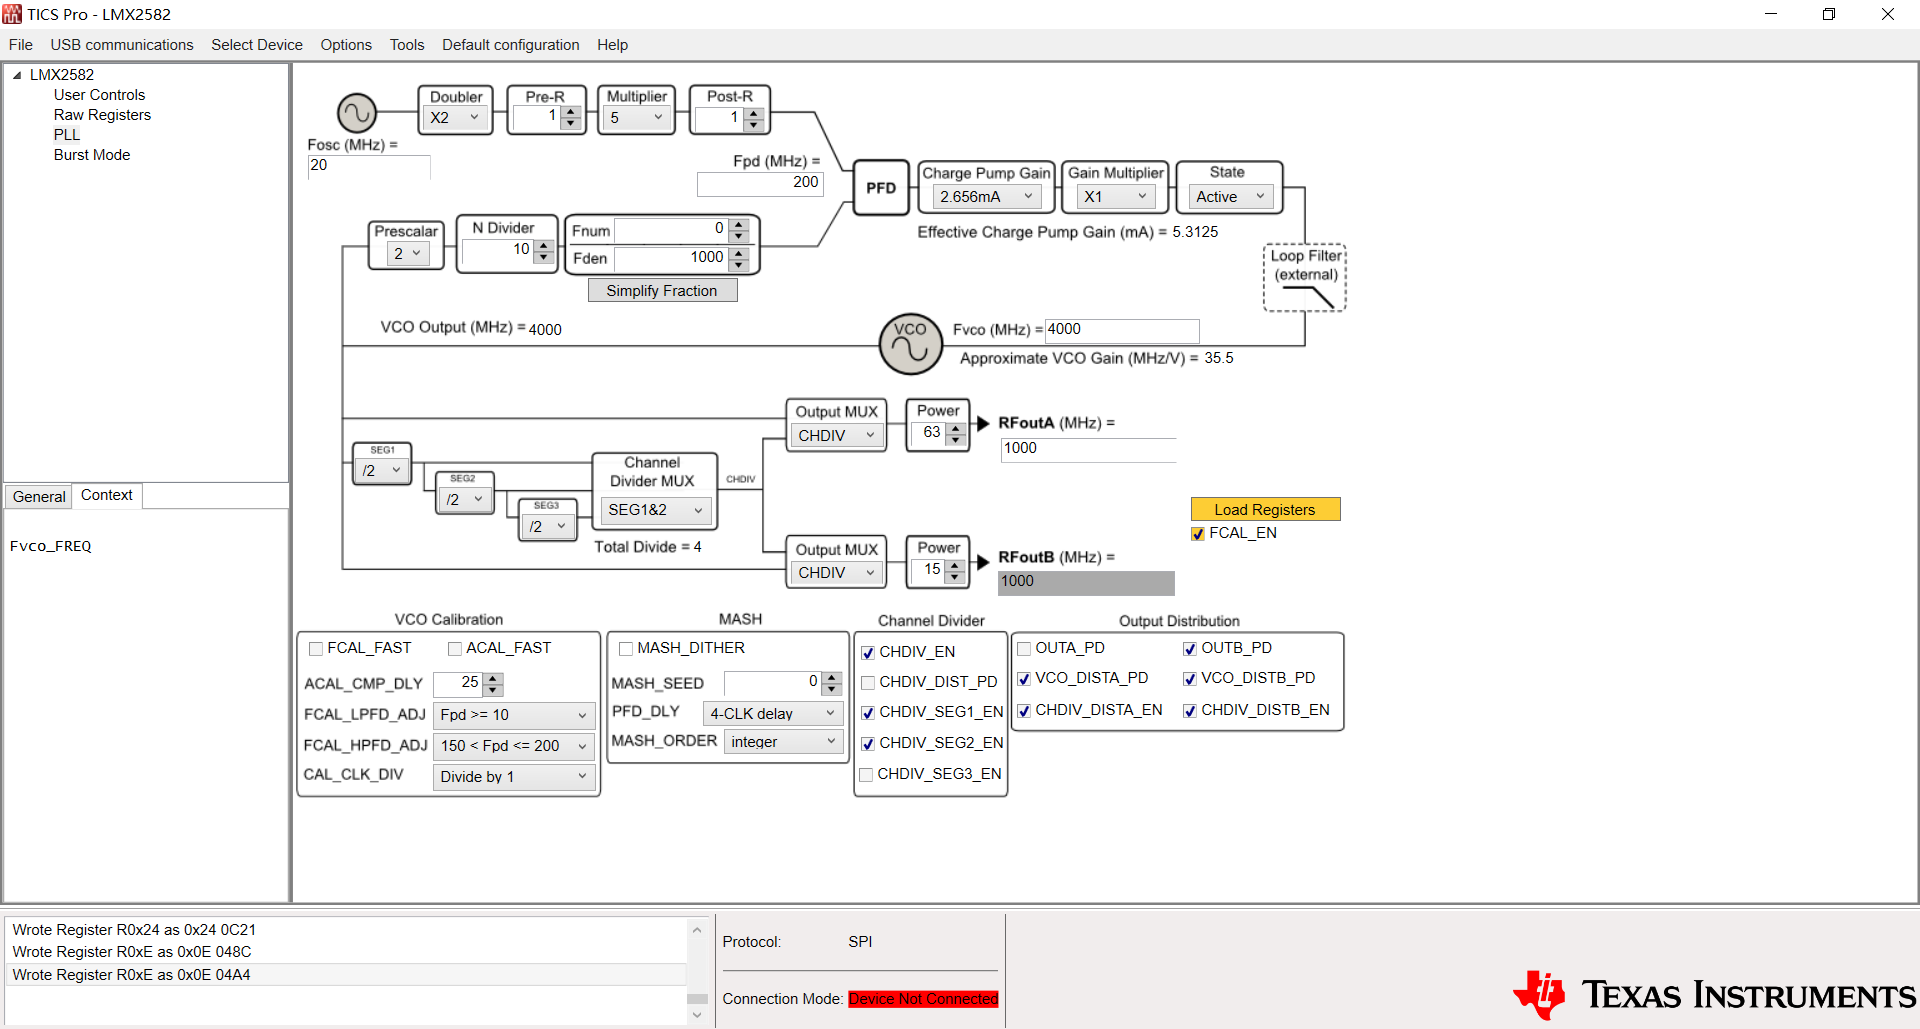The height and width of the screenshot is (1029, 1920).
Task: Increase the Post-R value
Action: point(754,113)
